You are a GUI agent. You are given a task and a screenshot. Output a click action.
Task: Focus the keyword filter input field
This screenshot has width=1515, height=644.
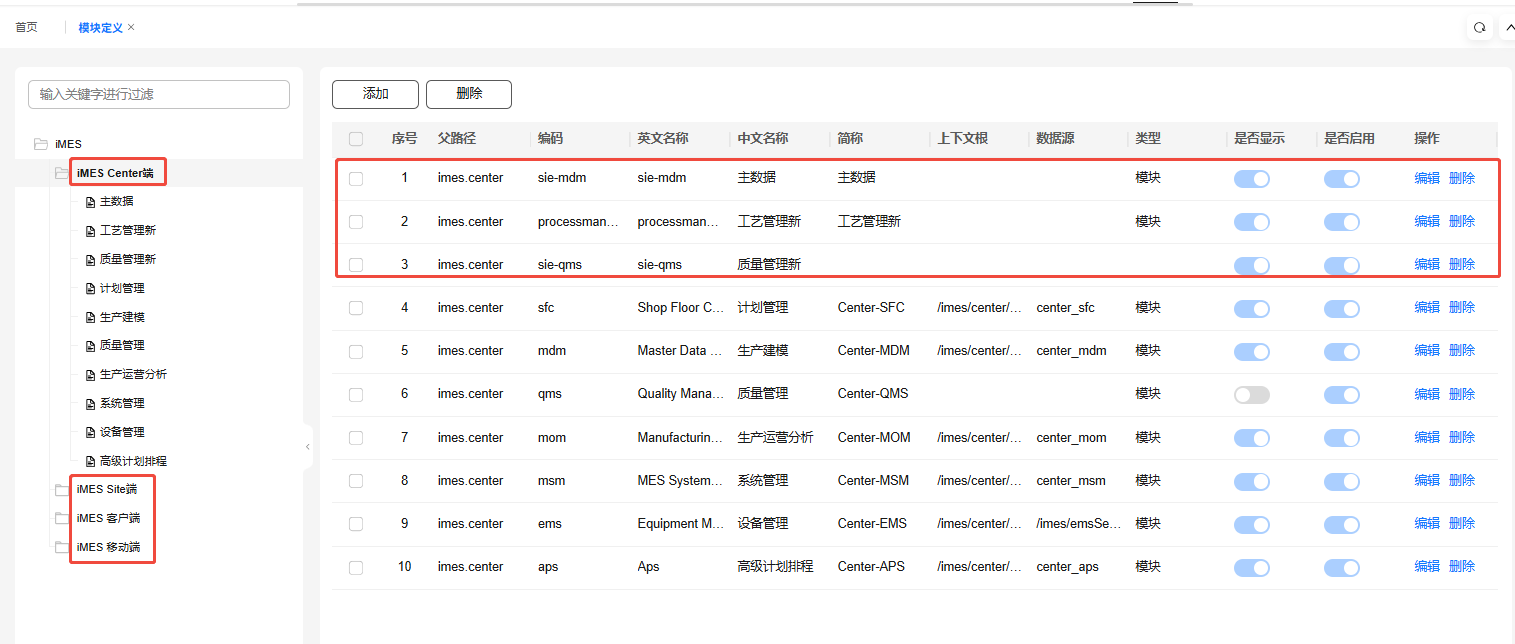[159, 94]
